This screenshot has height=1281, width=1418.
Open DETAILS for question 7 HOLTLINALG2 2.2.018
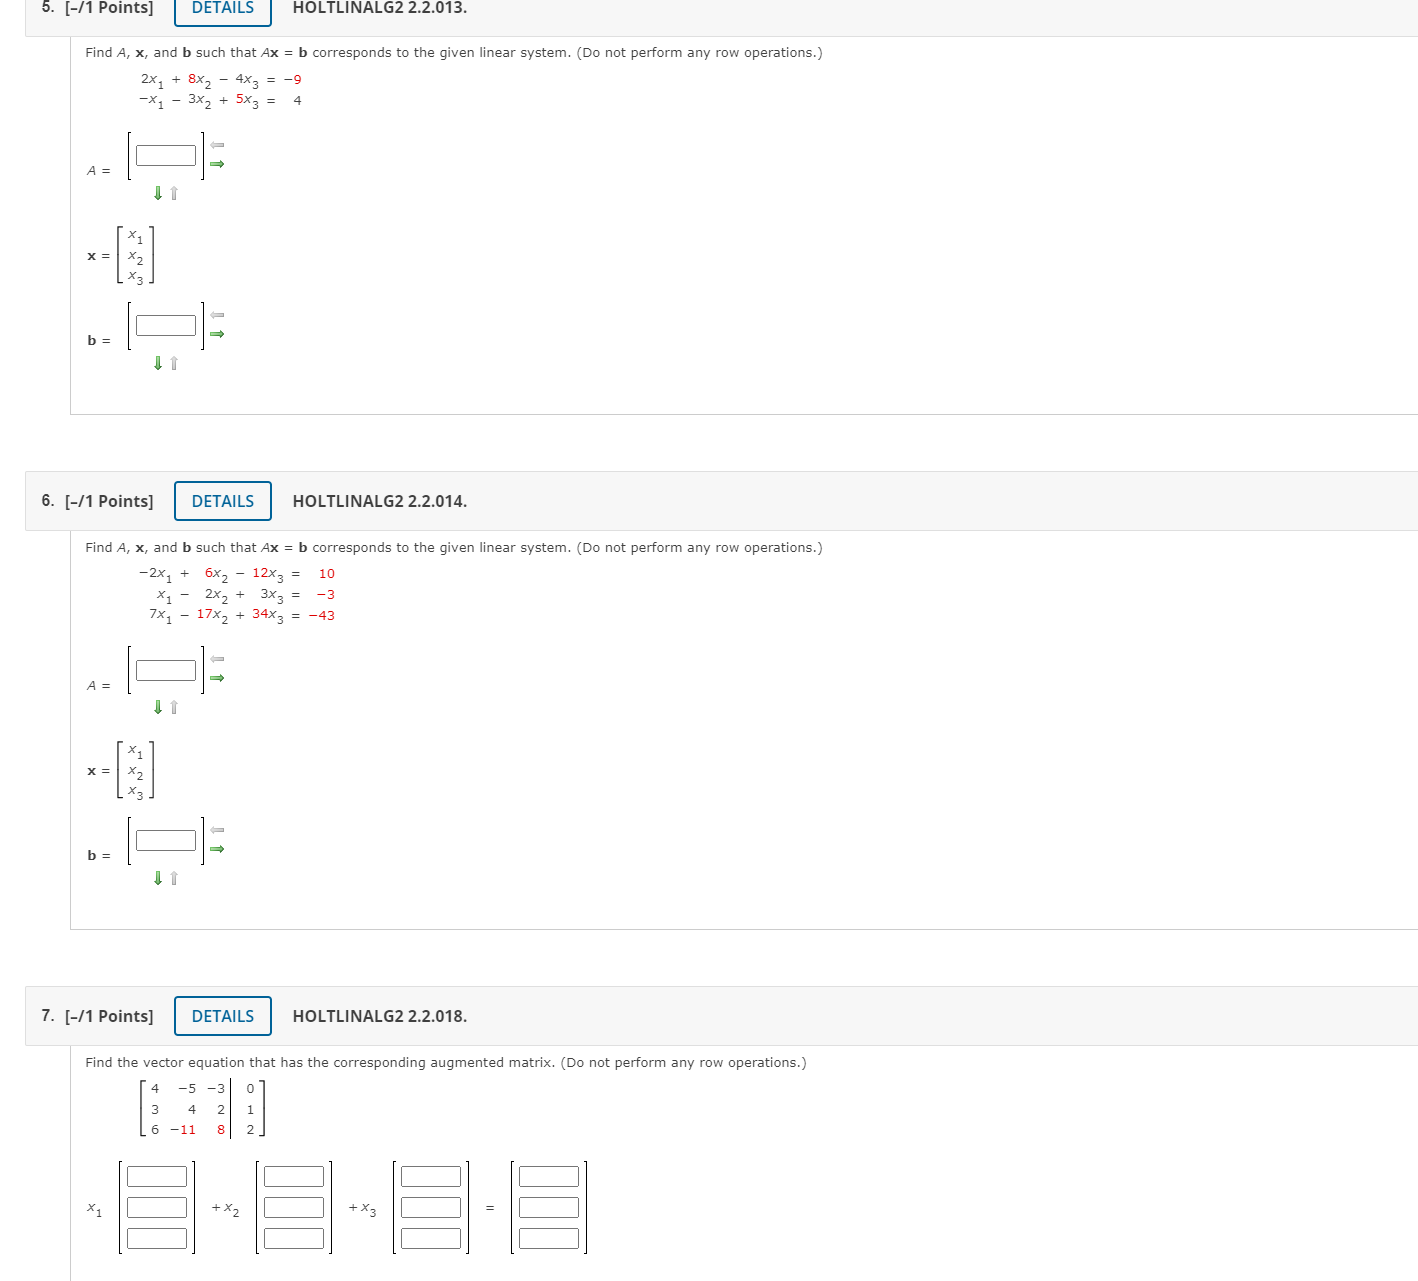tap(223, 1016)
